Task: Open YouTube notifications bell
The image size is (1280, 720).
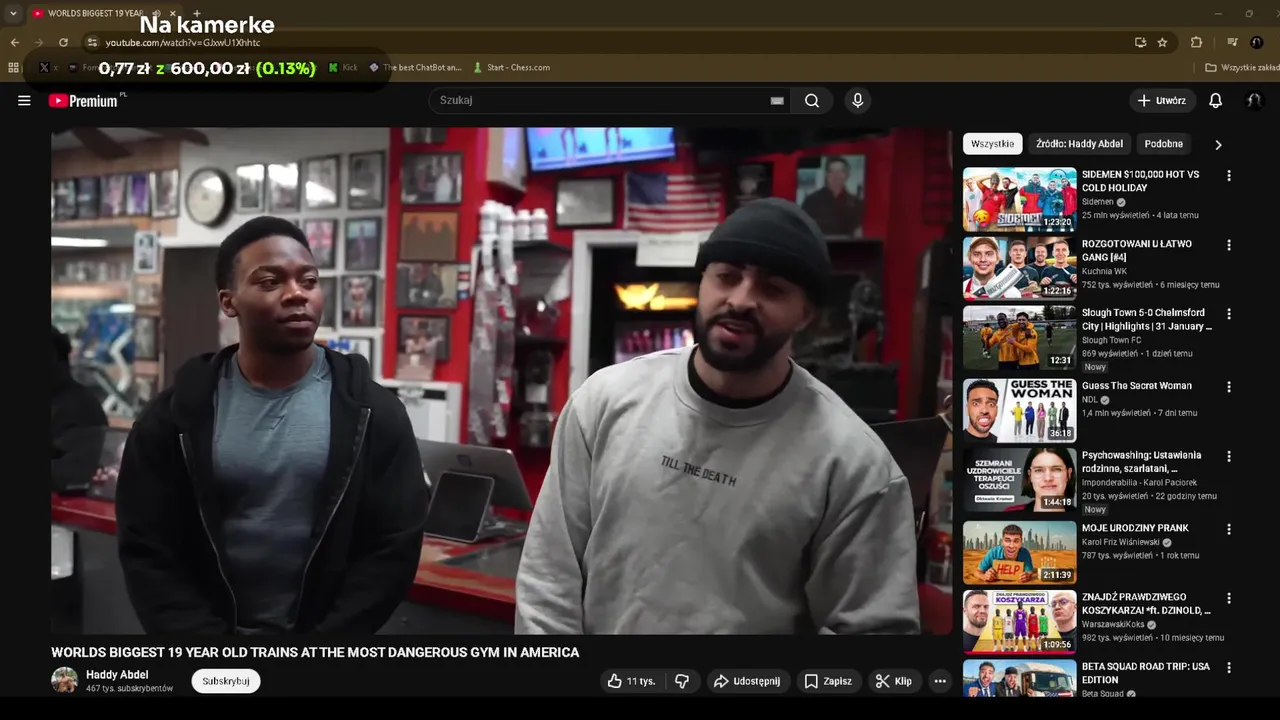Action: tap(1216, 100)
